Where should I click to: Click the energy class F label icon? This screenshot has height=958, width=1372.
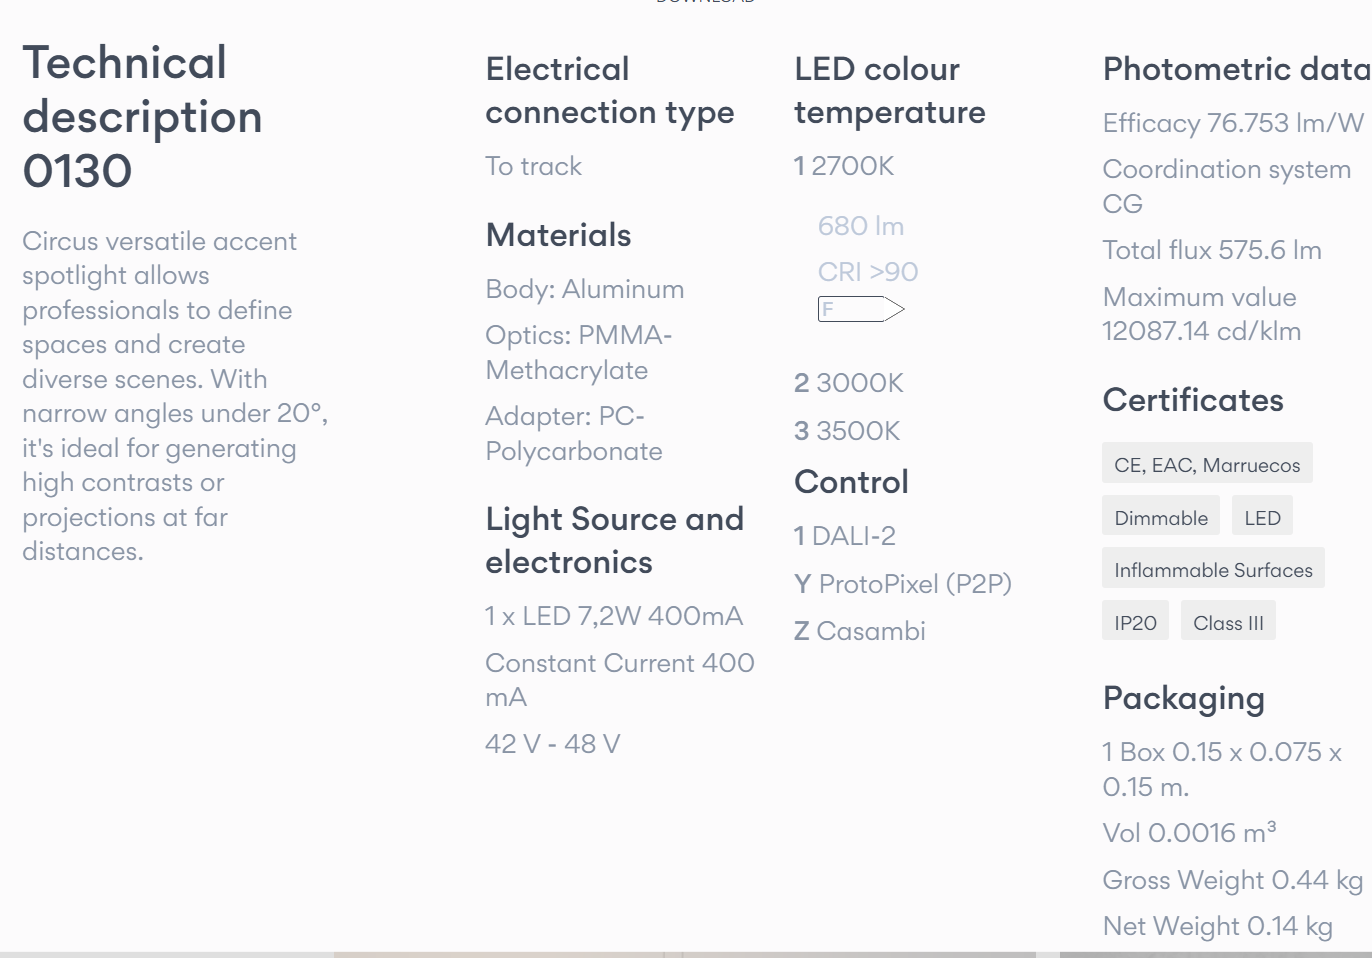[x=860, y=309]
